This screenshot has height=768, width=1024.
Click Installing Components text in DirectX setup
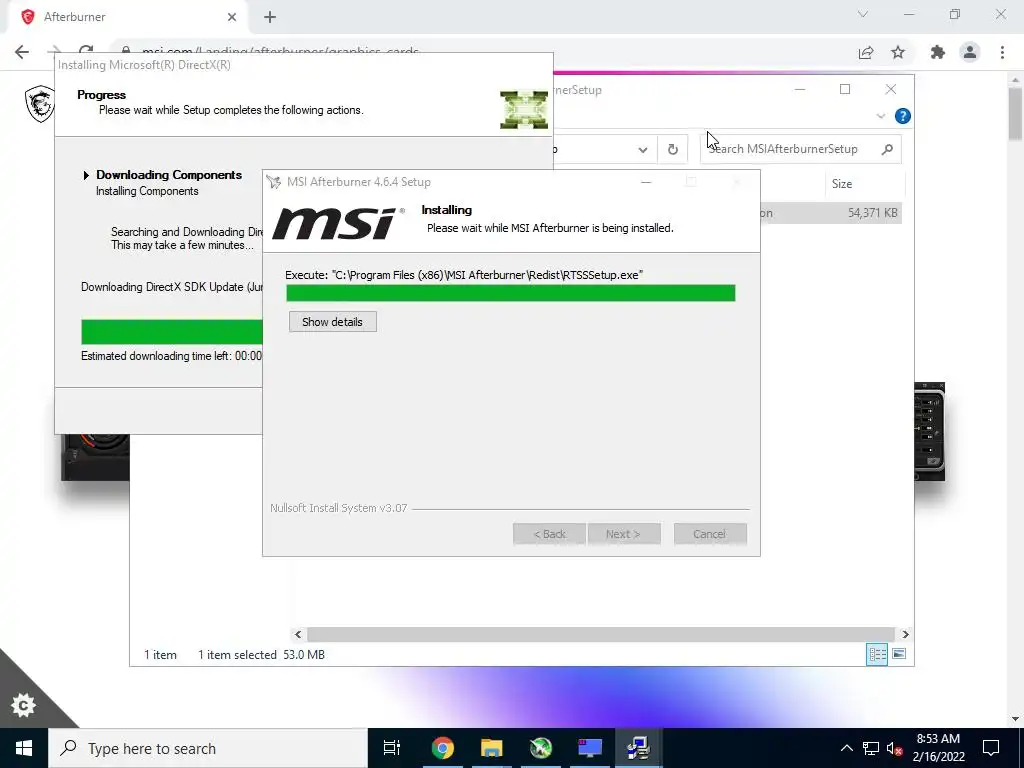pyautogui.click(x=147, y=191)
